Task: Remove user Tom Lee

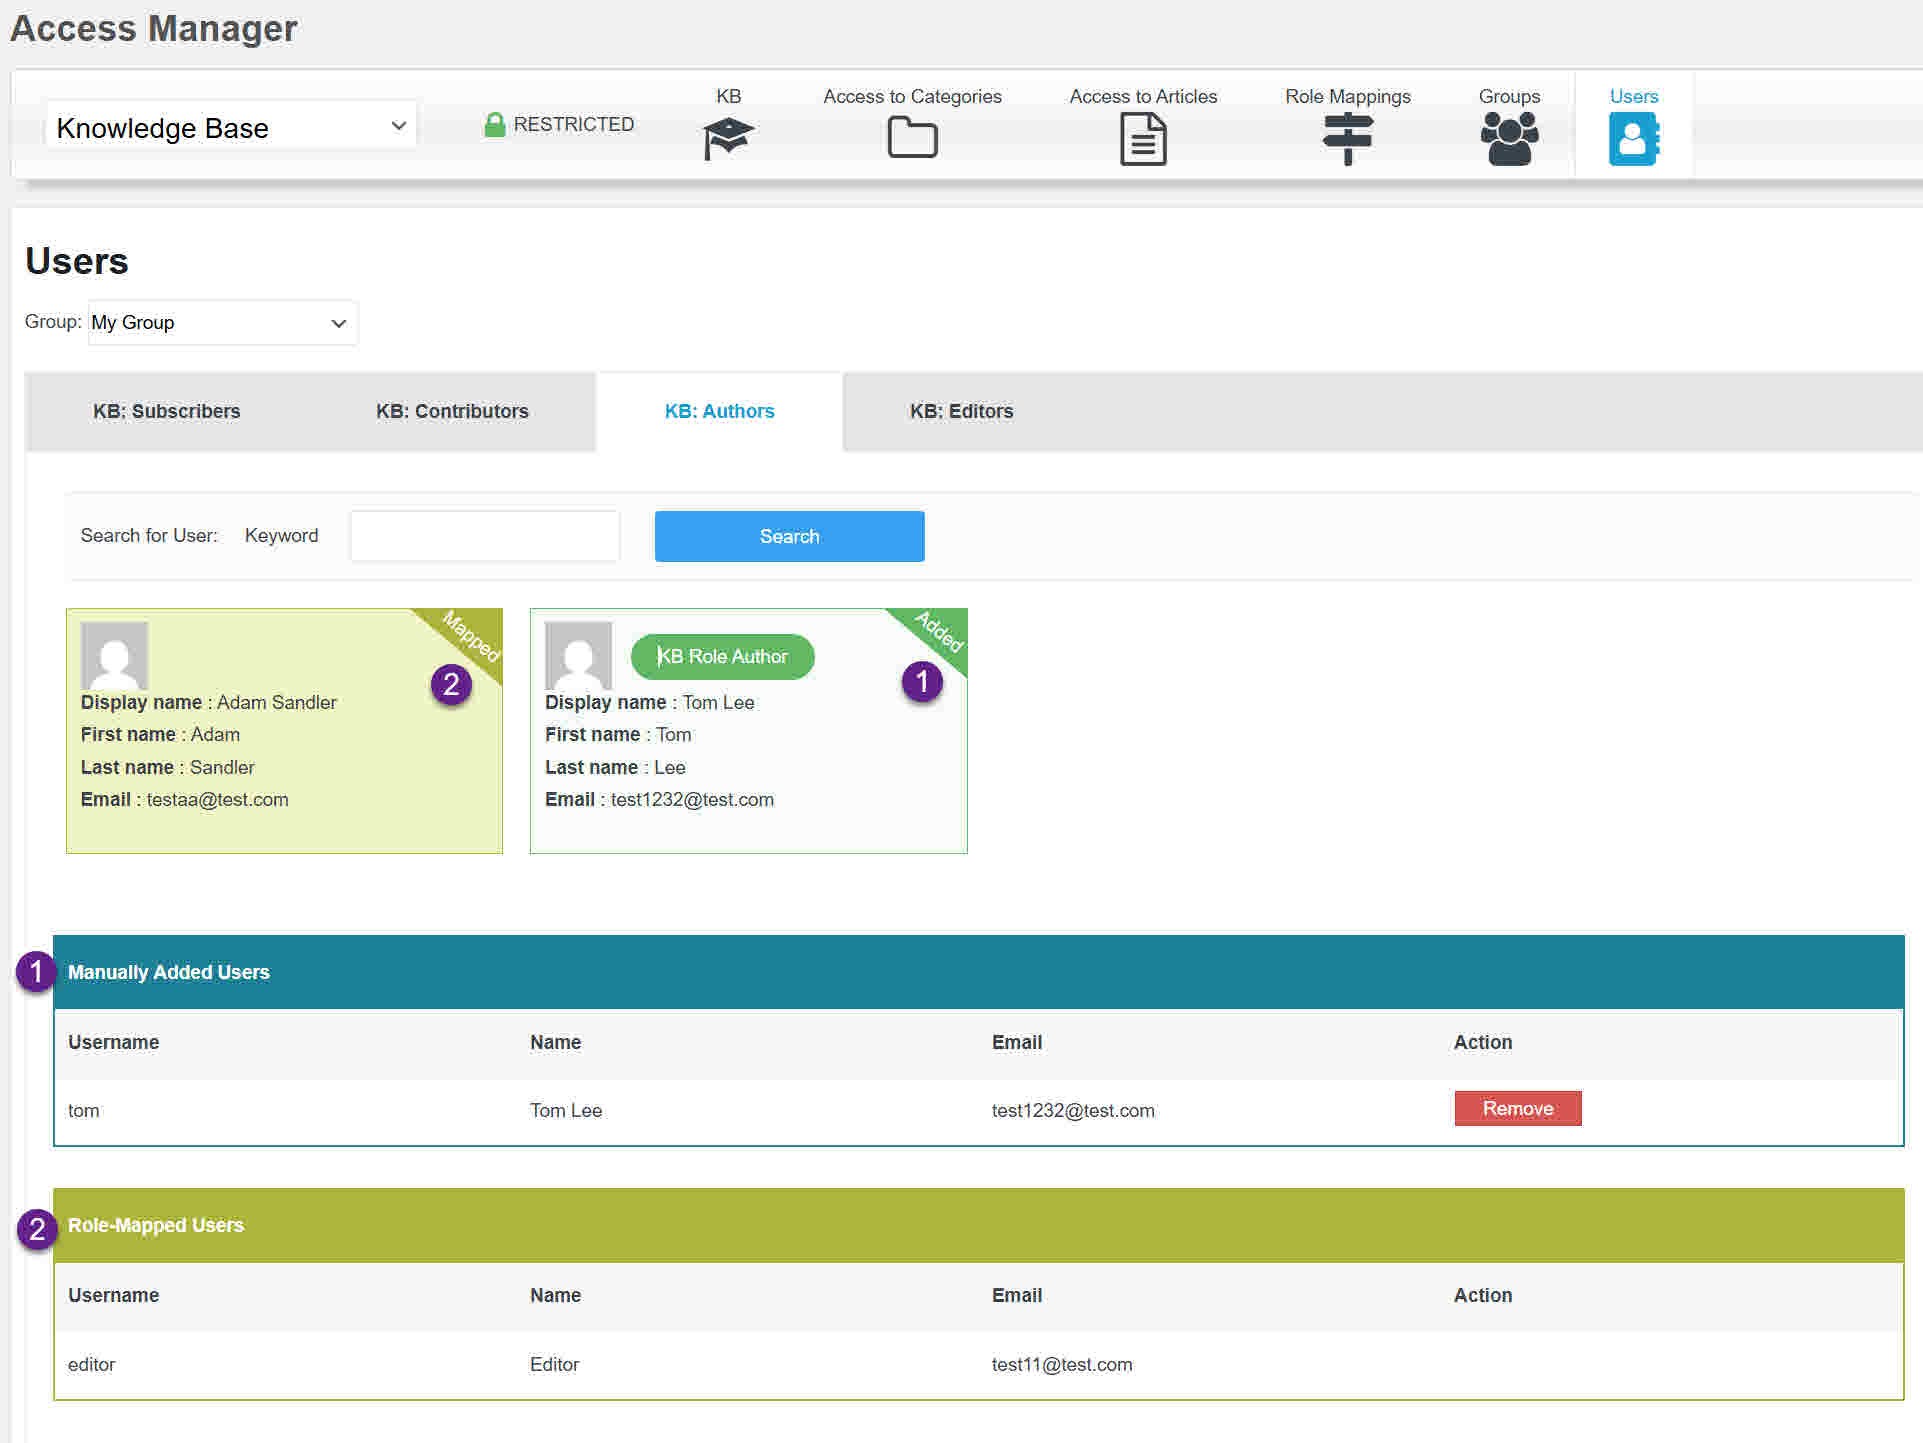Action: [1517, 1108]
